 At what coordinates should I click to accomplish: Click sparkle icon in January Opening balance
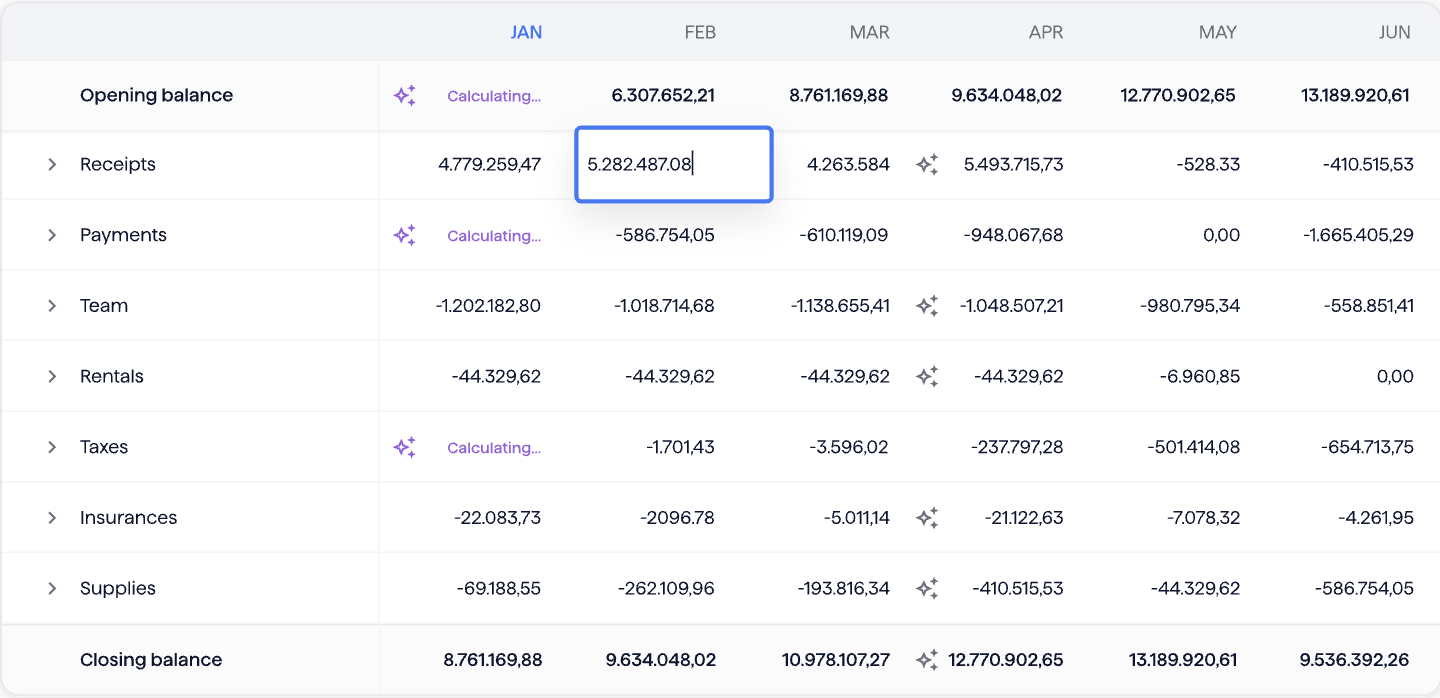[404, 96]
